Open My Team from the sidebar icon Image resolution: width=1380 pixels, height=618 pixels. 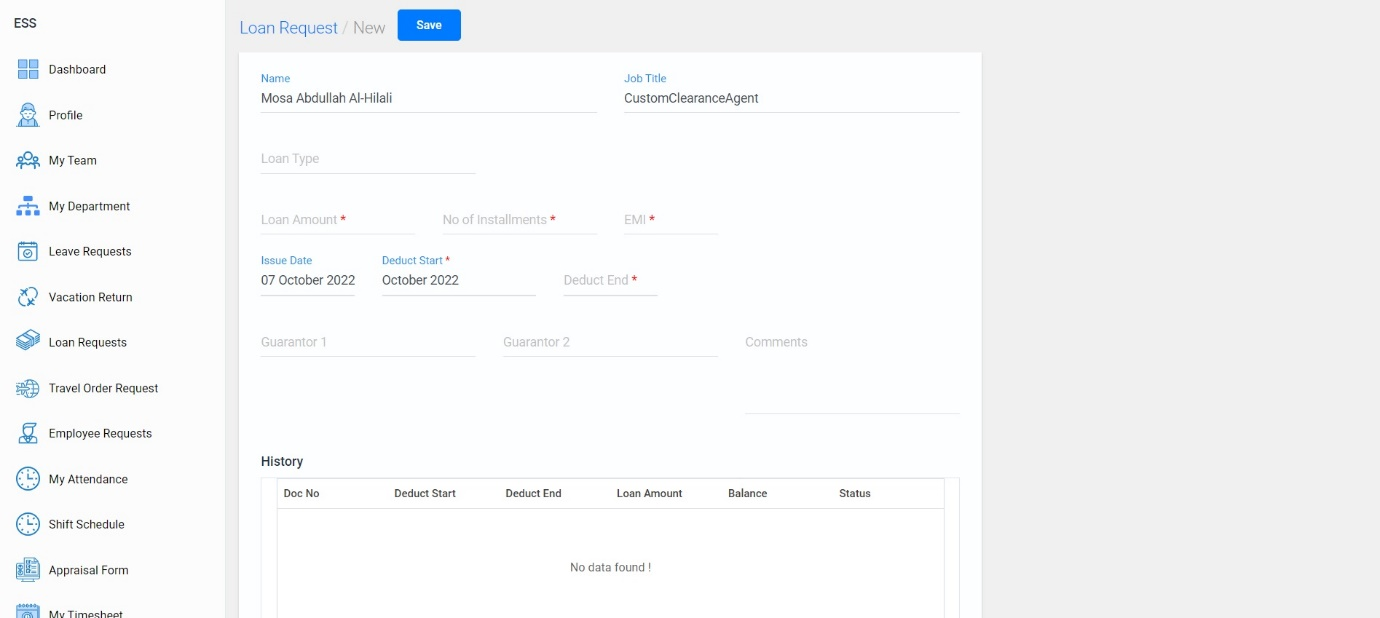coord(29,160)
